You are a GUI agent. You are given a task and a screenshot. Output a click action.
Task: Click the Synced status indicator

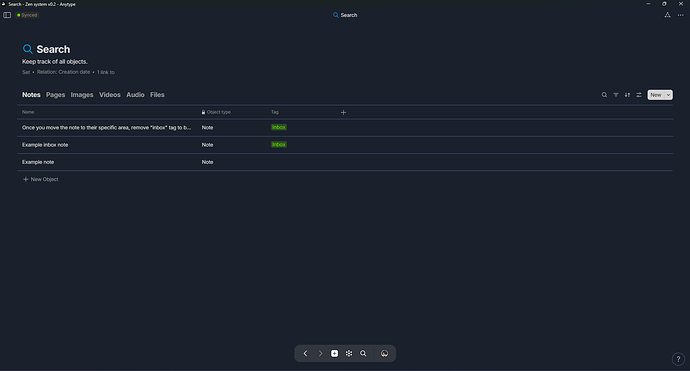[x=27, y=15]
